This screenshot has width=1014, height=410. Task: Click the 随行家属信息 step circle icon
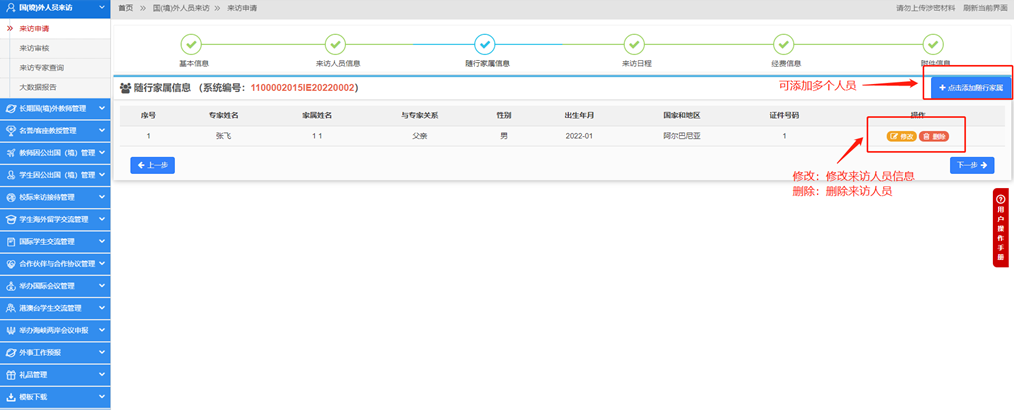coord(485,44)
